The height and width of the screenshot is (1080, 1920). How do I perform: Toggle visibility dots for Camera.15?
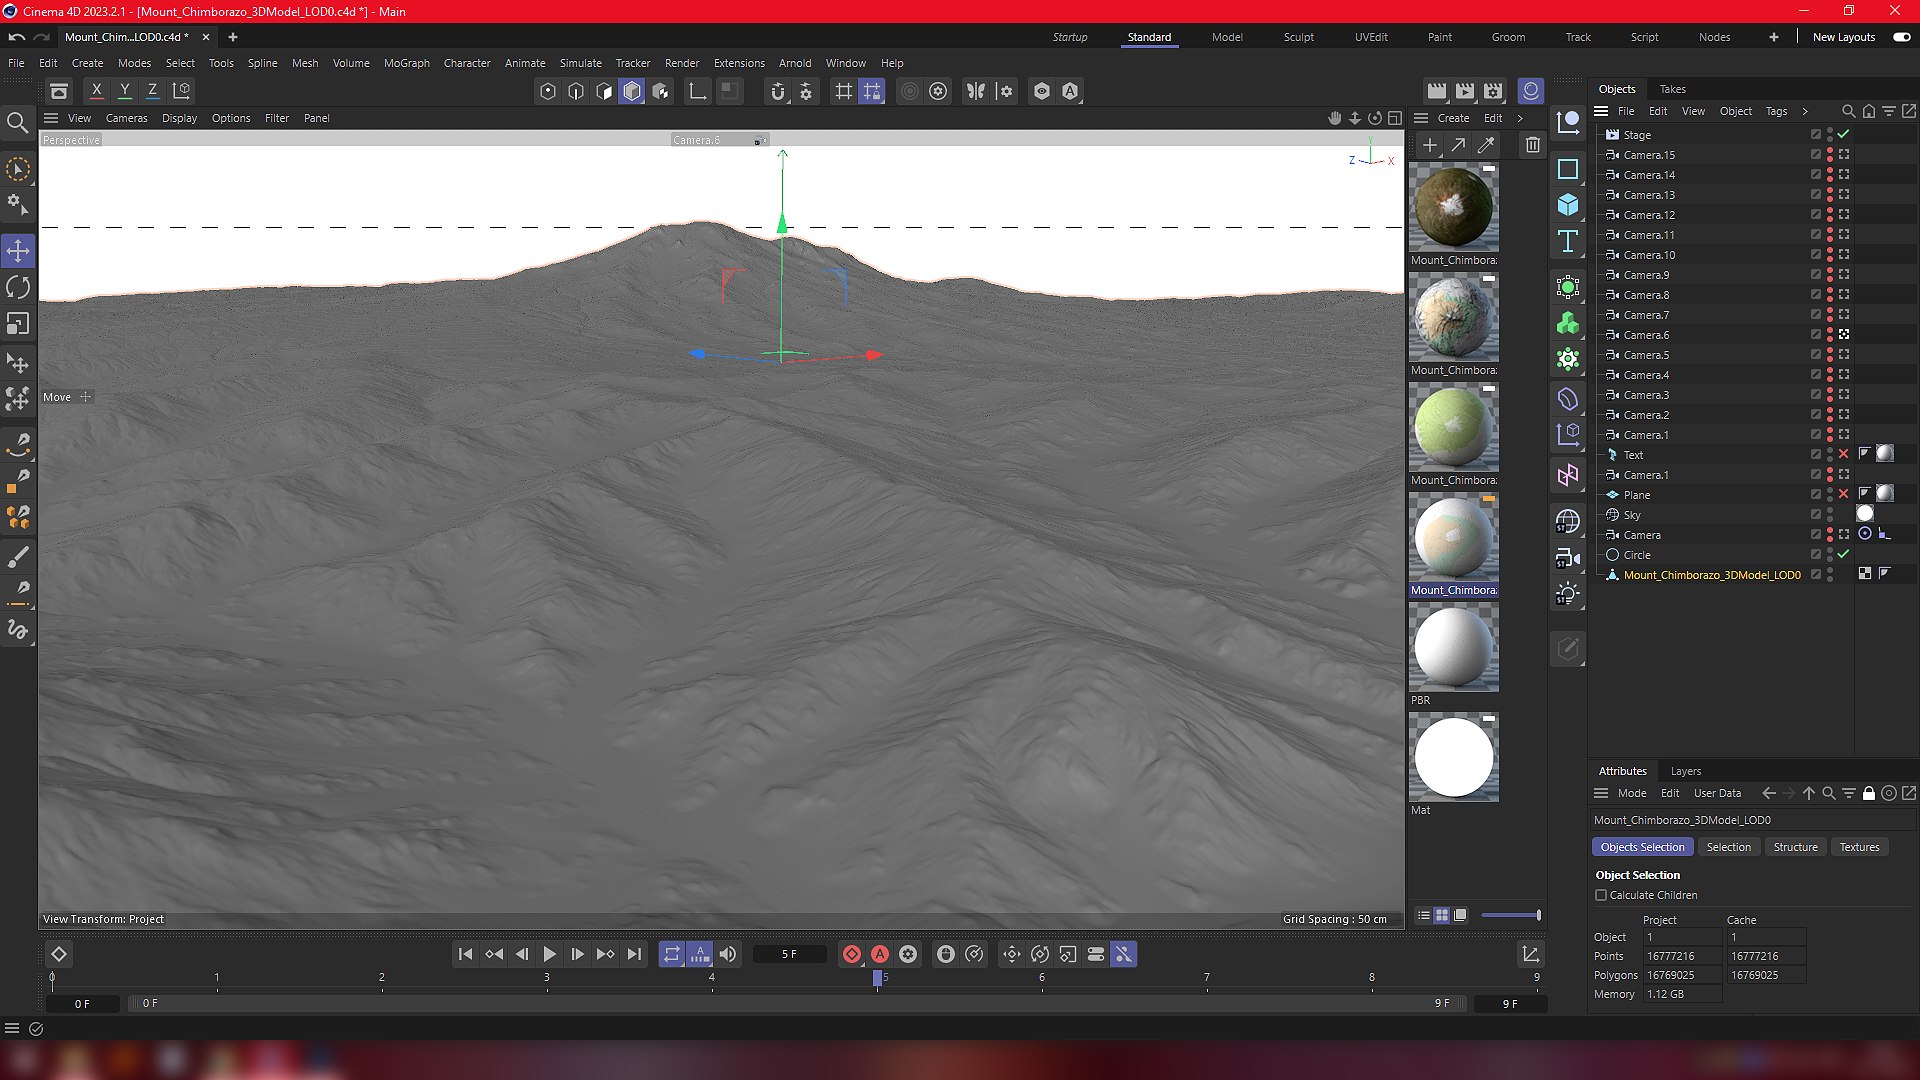pos(1830,155)
